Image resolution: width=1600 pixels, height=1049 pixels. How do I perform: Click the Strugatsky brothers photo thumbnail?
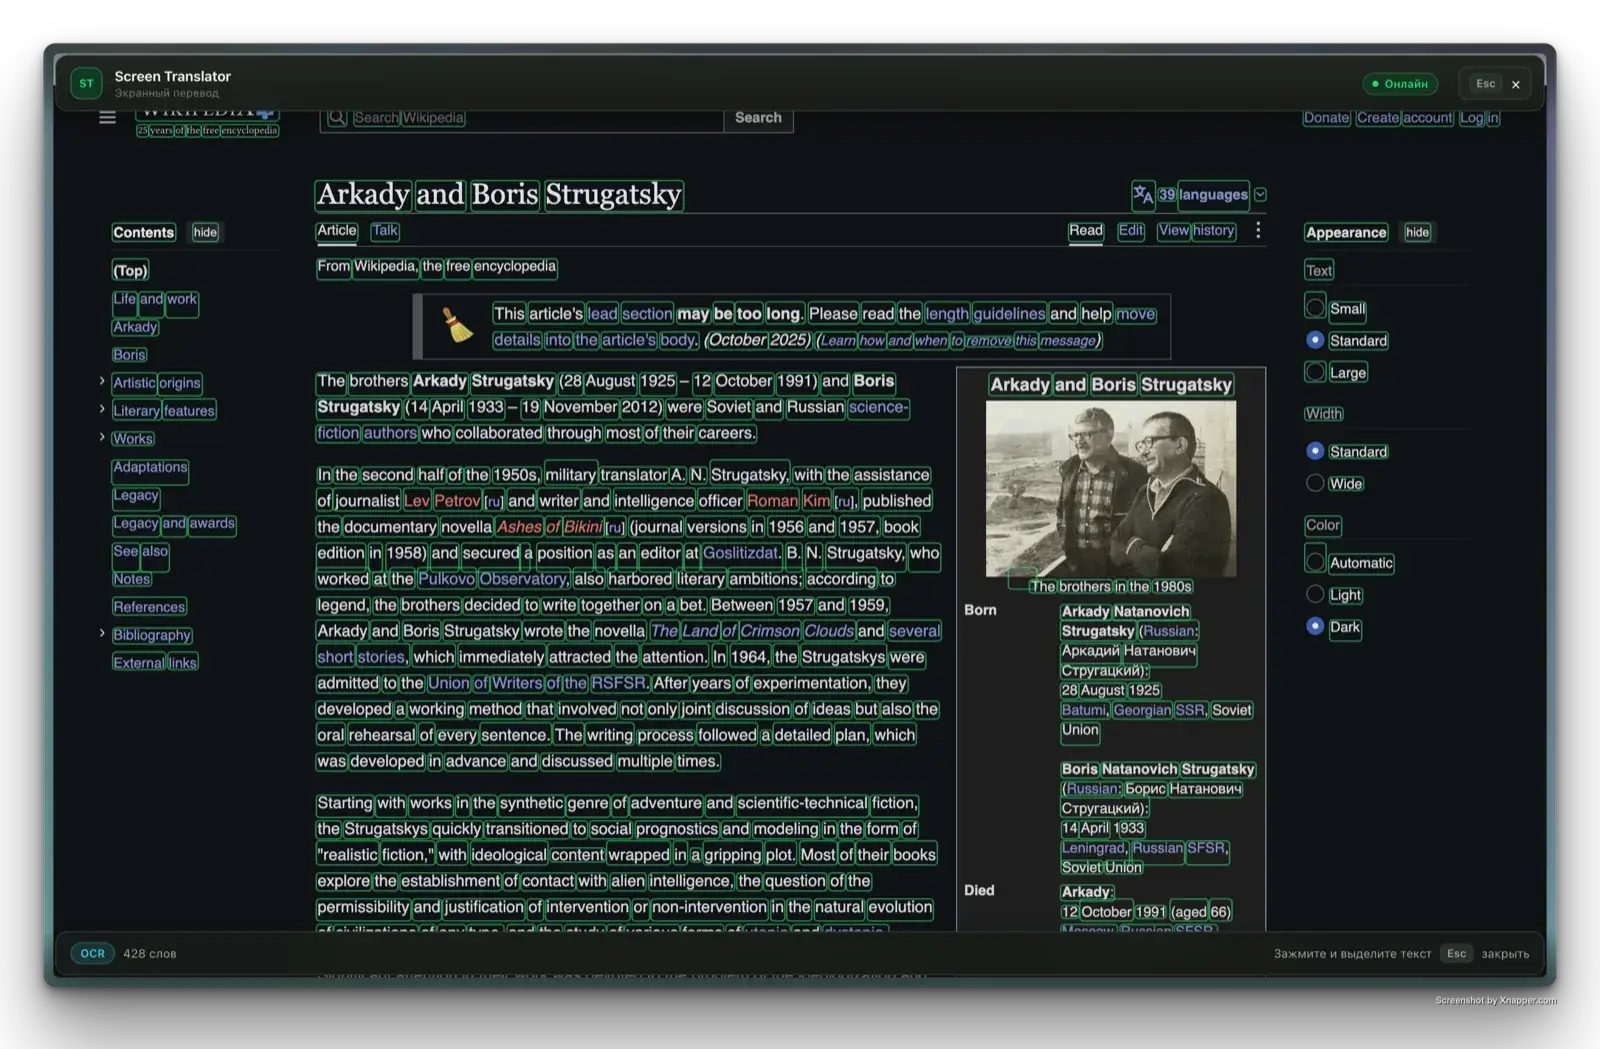(x=1111, y=488)
